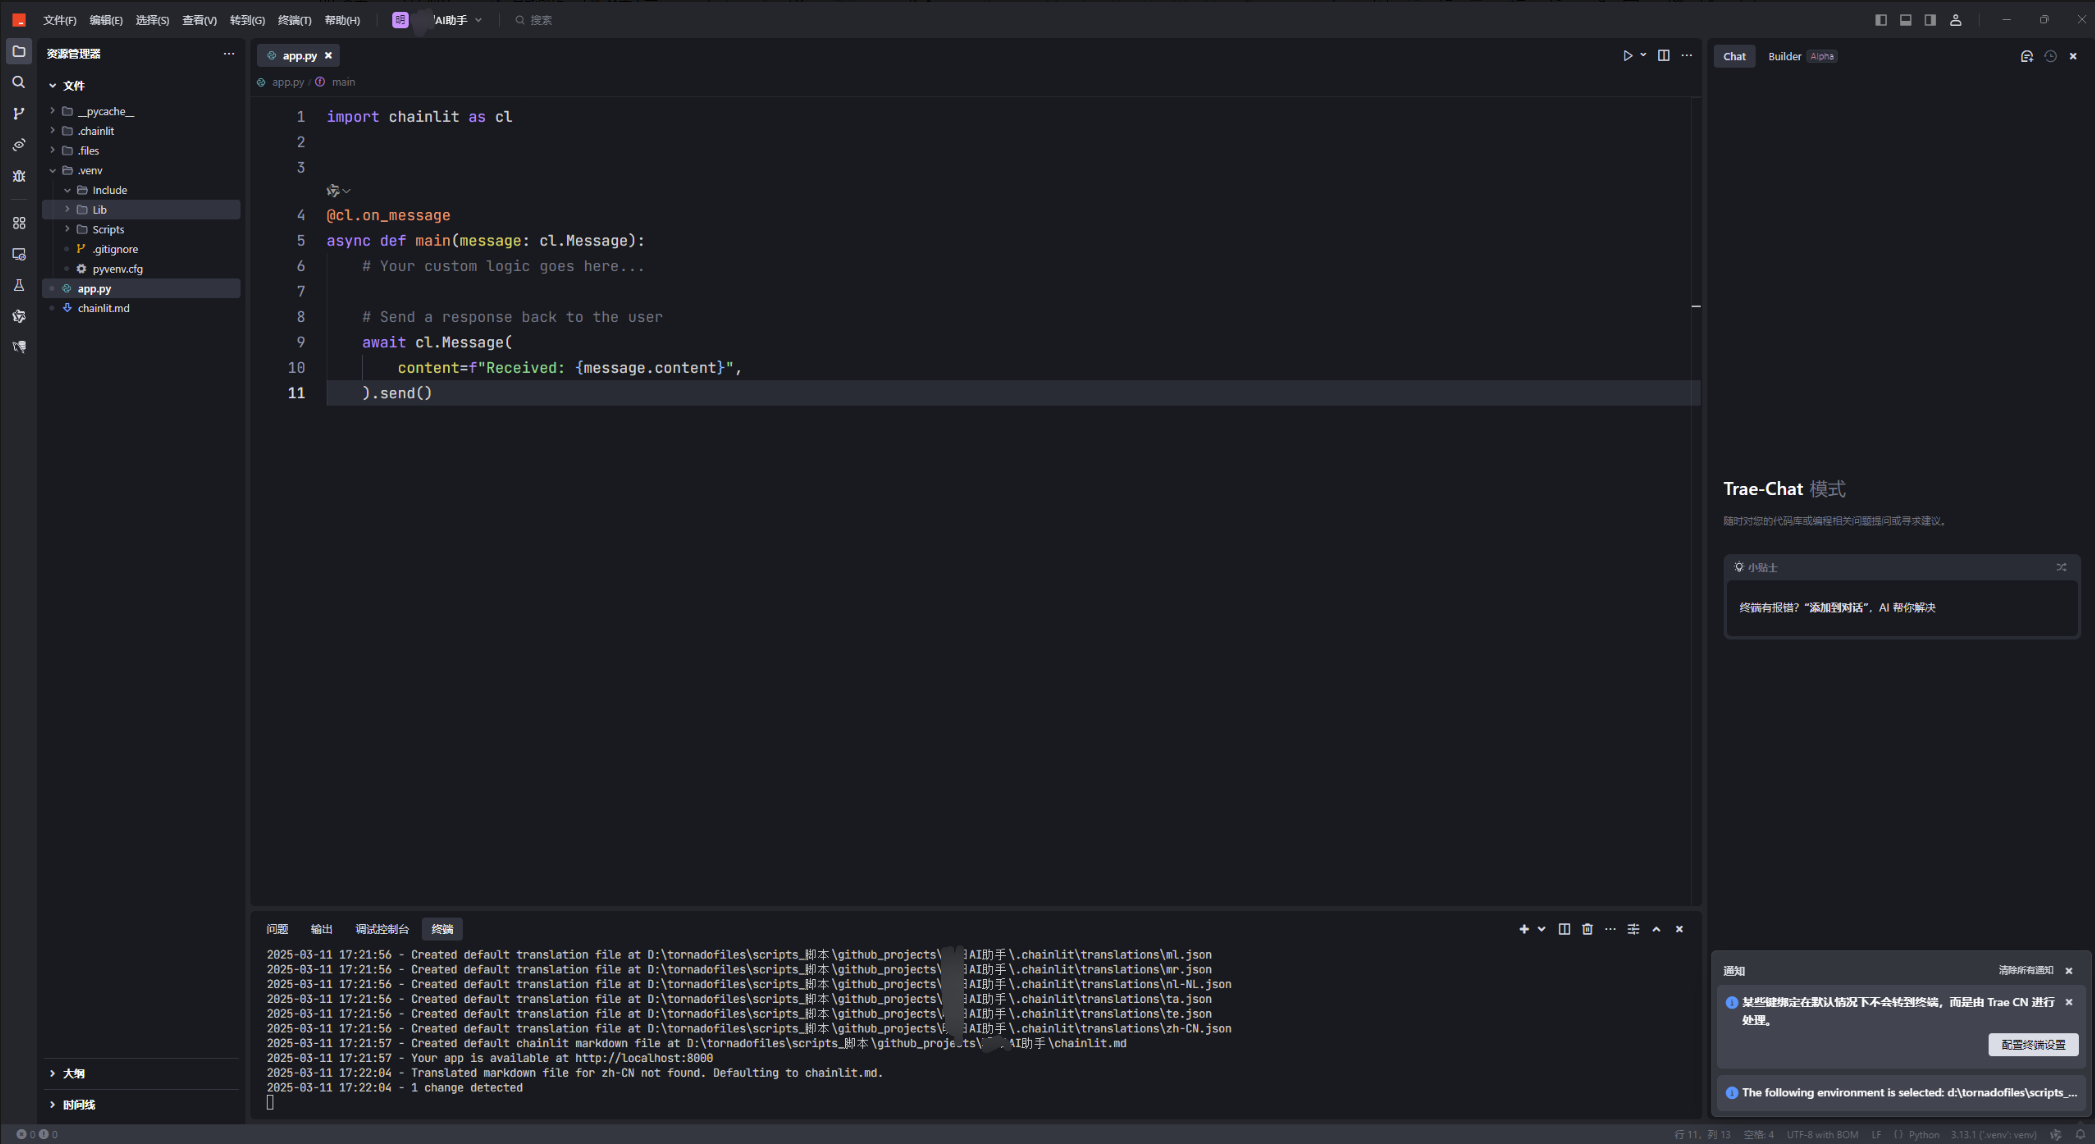The image size is (2095, 1144).
Task: Click the 配置终端设置 button
Action: 2033,1044
